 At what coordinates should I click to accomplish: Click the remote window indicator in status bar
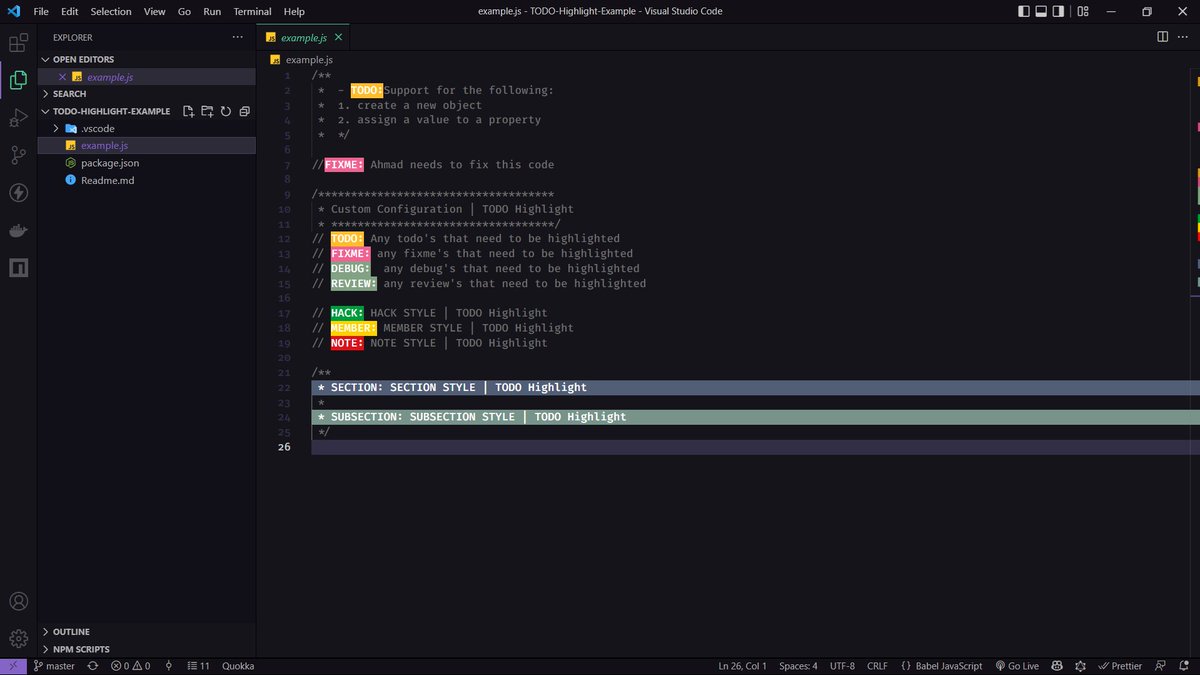click(13, 666)
